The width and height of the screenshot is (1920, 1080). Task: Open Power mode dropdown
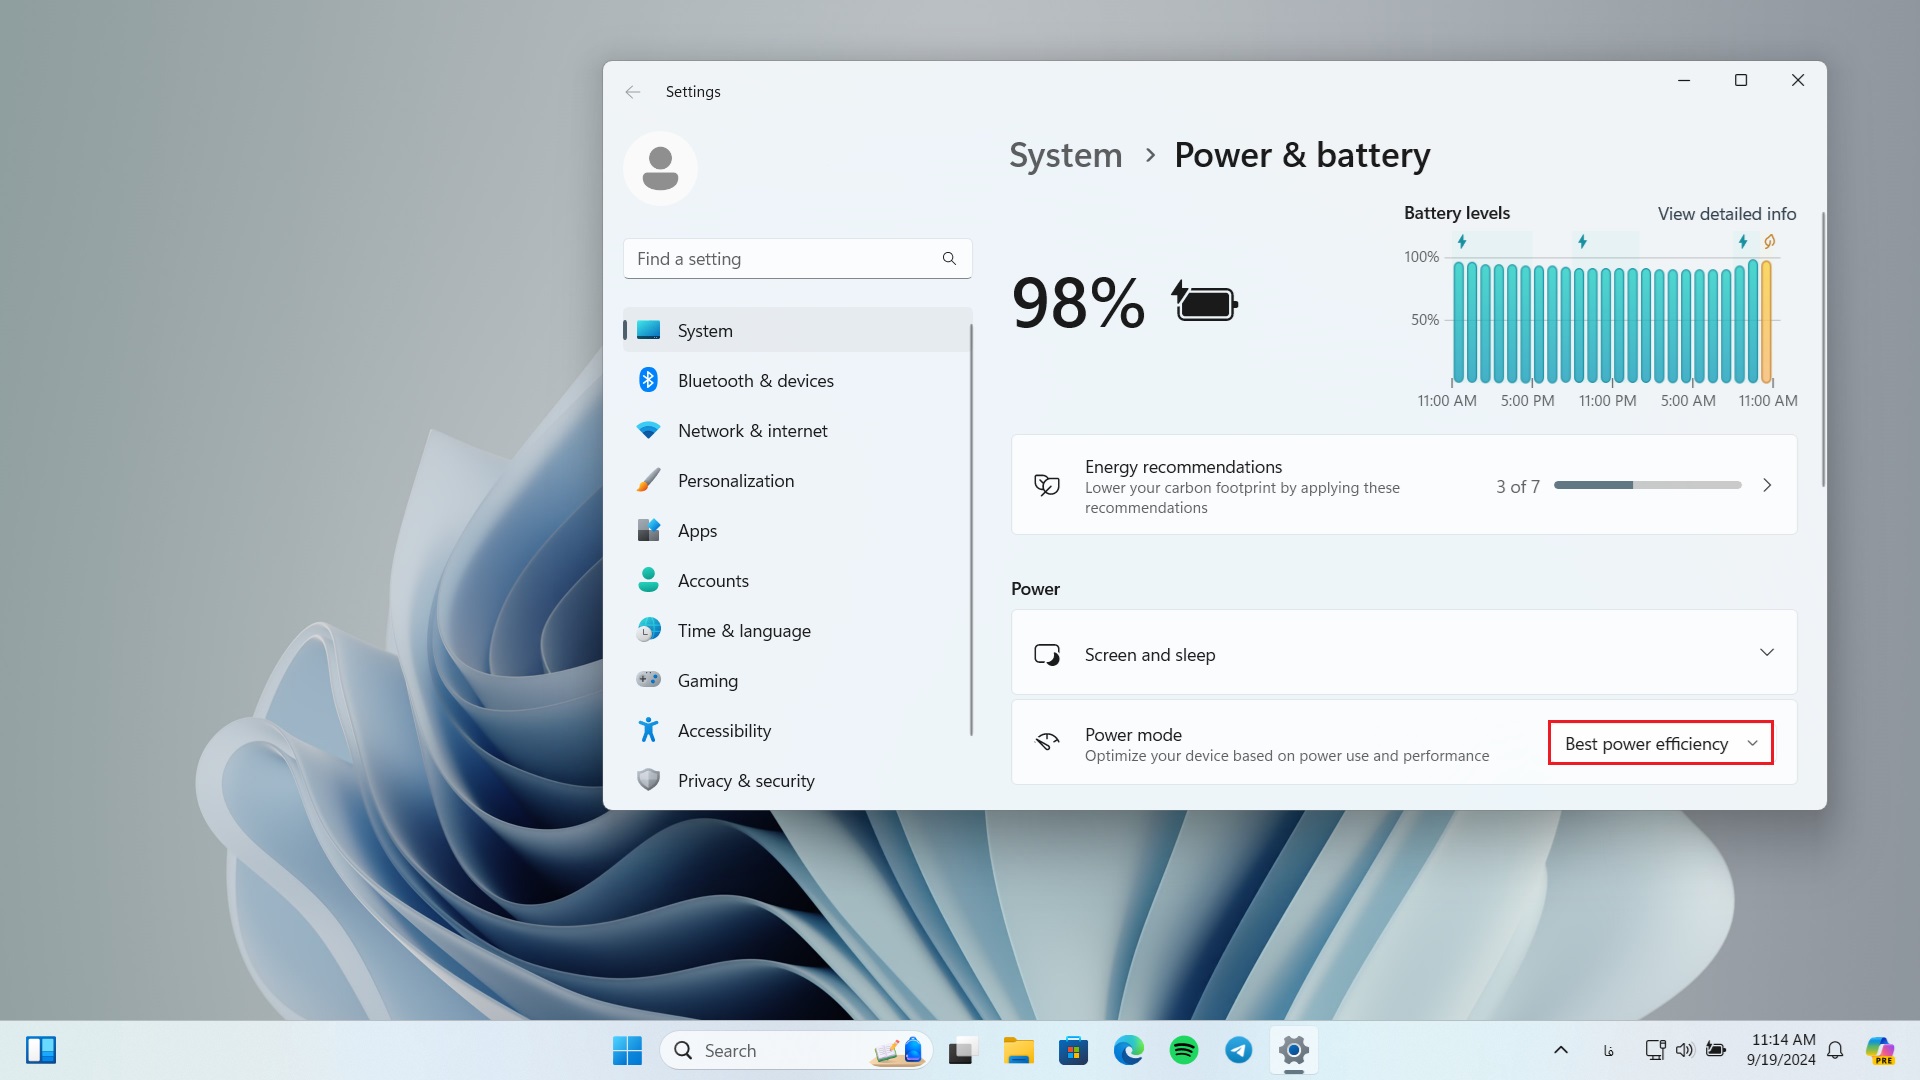[x=1660, y=744]
